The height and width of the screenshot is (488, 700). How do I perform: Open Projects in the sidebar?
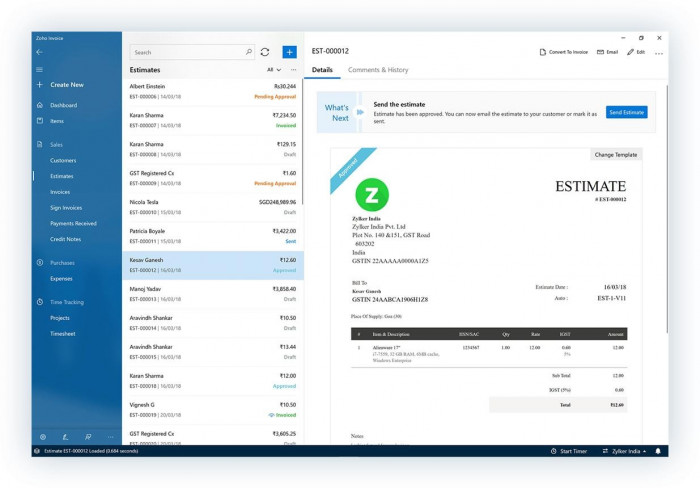pos(60,318)
